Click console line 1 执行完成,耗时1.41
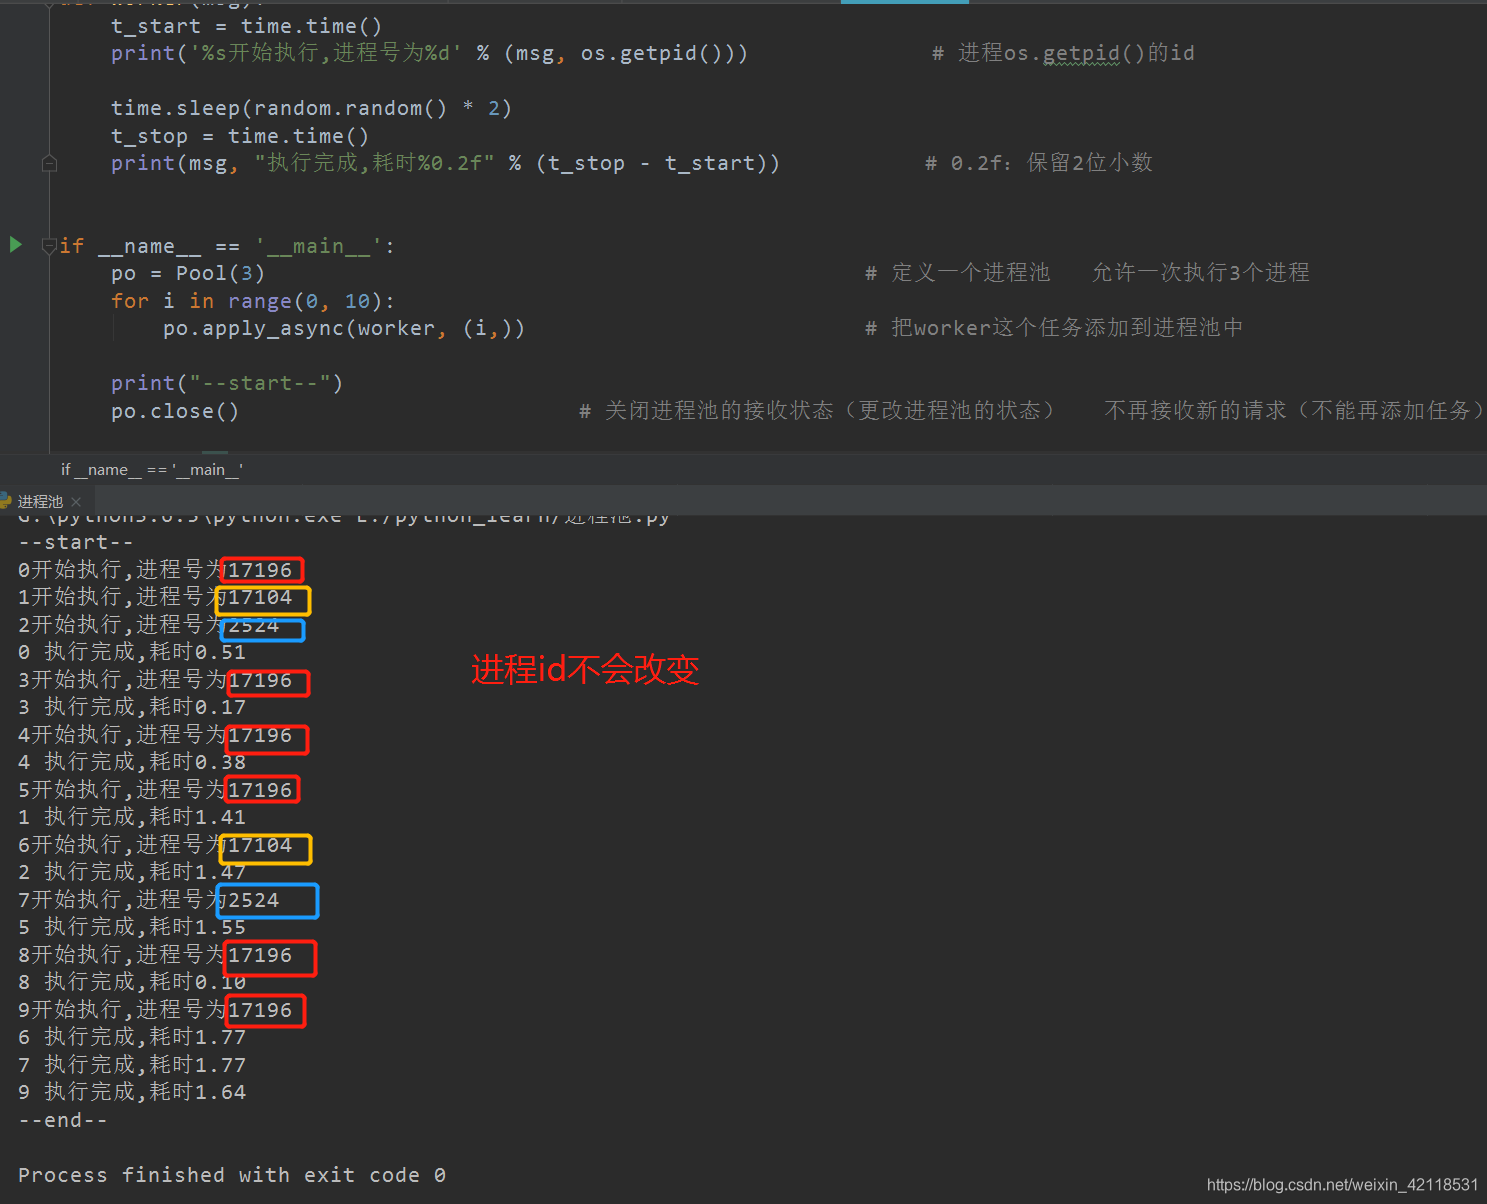The width and height of the screenshot is (1487, 1204). tap(132, 817)
